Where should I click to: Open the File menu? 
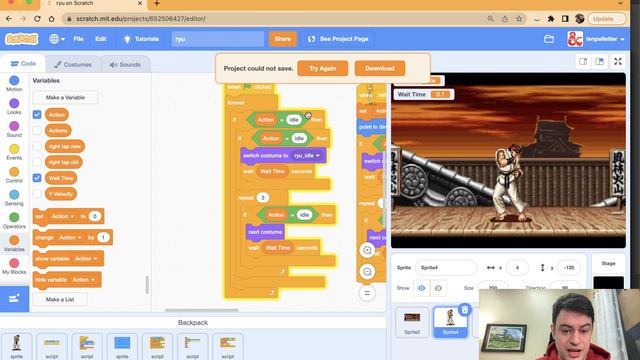(78, 39)
